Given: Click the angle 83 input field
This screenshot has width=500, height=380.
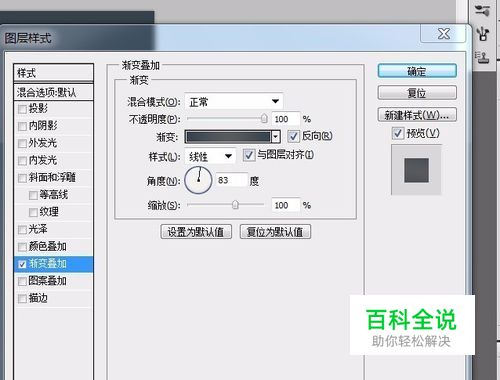Looking at the screenshot, I should (232, 180).
